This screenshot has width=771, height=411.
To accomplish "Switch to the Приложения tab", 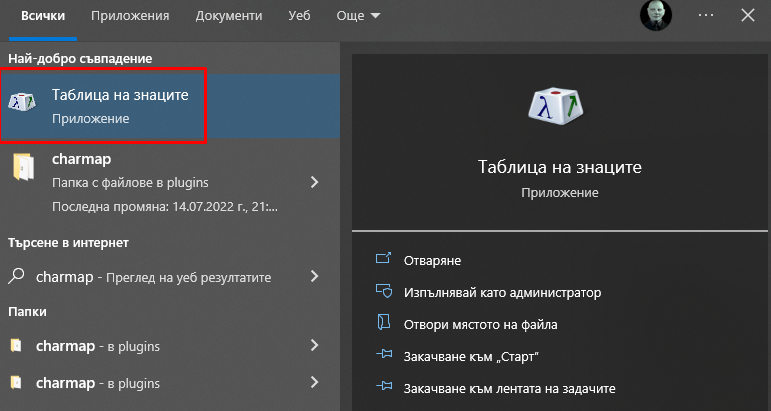I will pos(130,16).
